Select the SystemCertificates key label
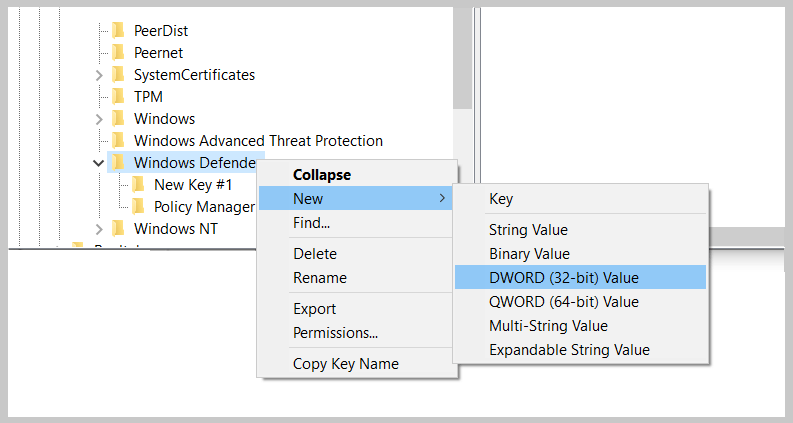This screenshot has height=423, width=793. tap(194, 75)
